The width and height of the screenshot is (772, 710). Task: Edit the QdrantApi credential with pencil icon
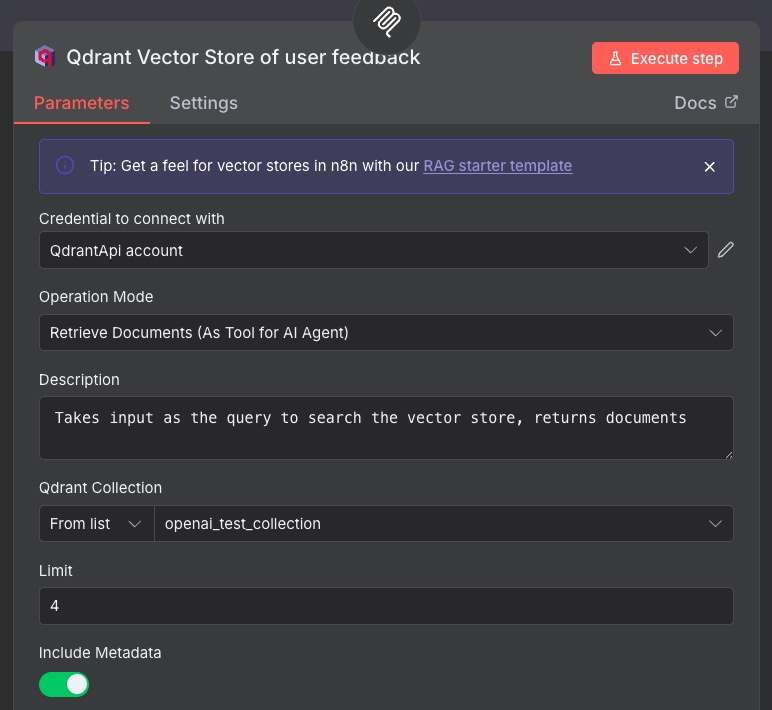click(726, 250)
